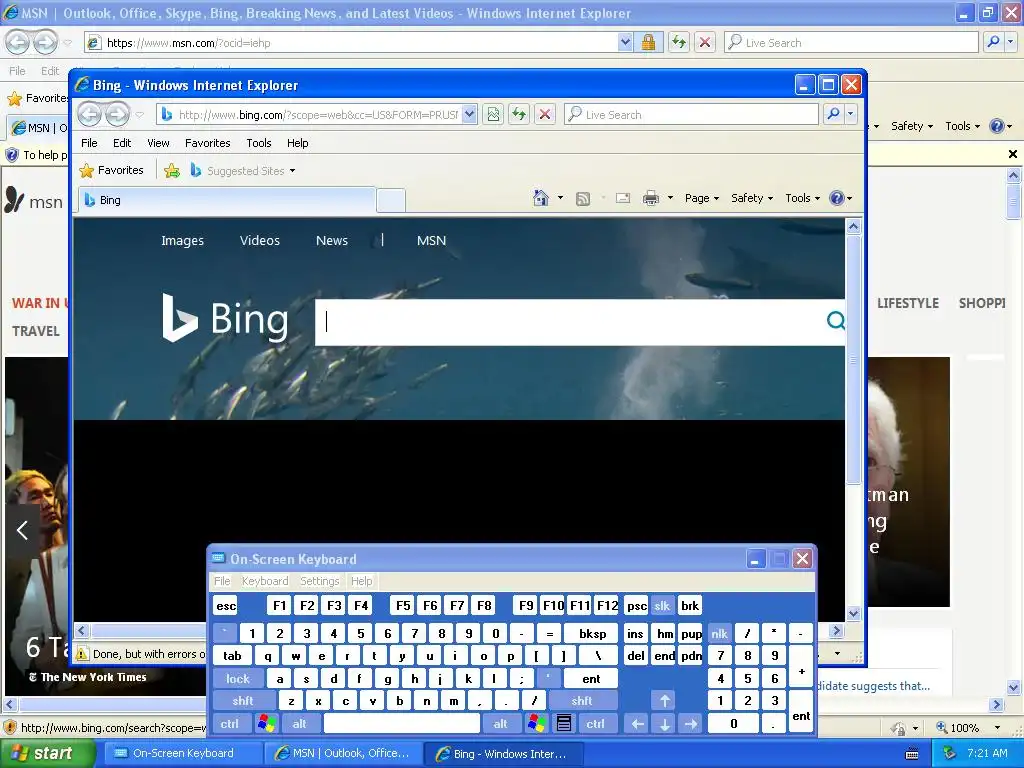Toggle the lock key on On-Screen Keyboard

(238, 679)
